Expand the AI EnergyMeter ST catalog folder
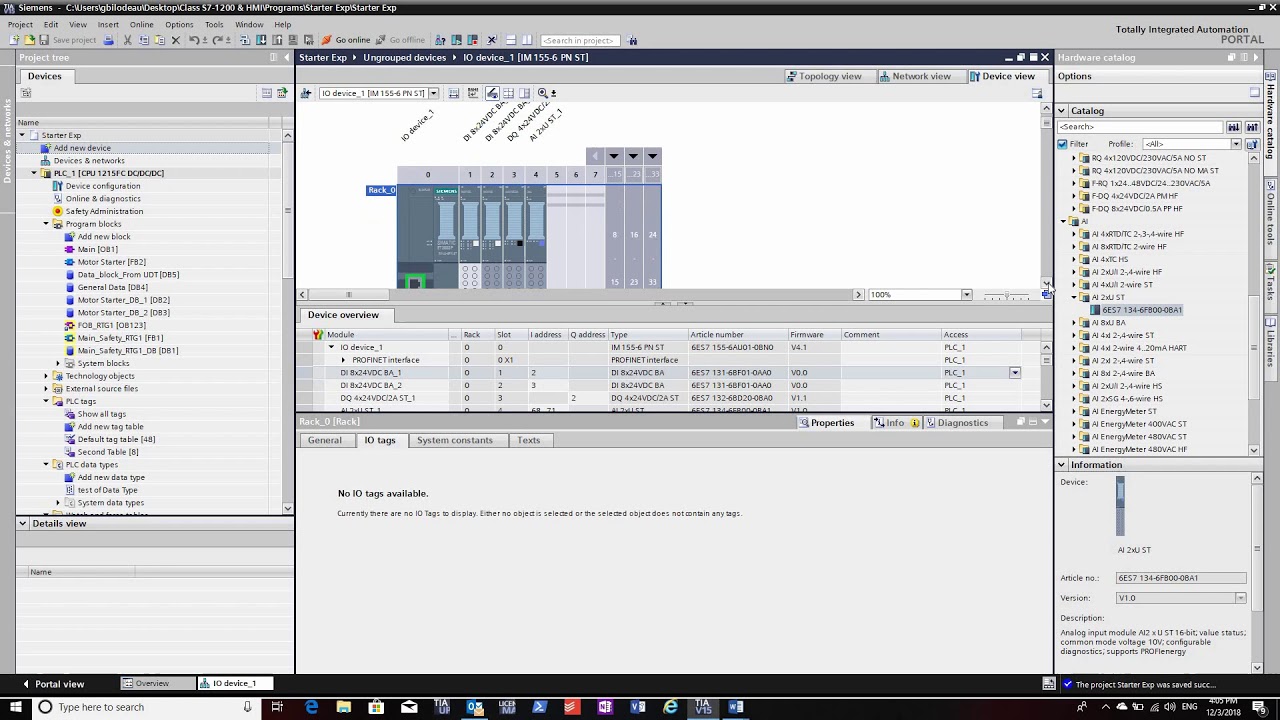Screen dimensions: 1280x720 click(x=1075, y=411)
